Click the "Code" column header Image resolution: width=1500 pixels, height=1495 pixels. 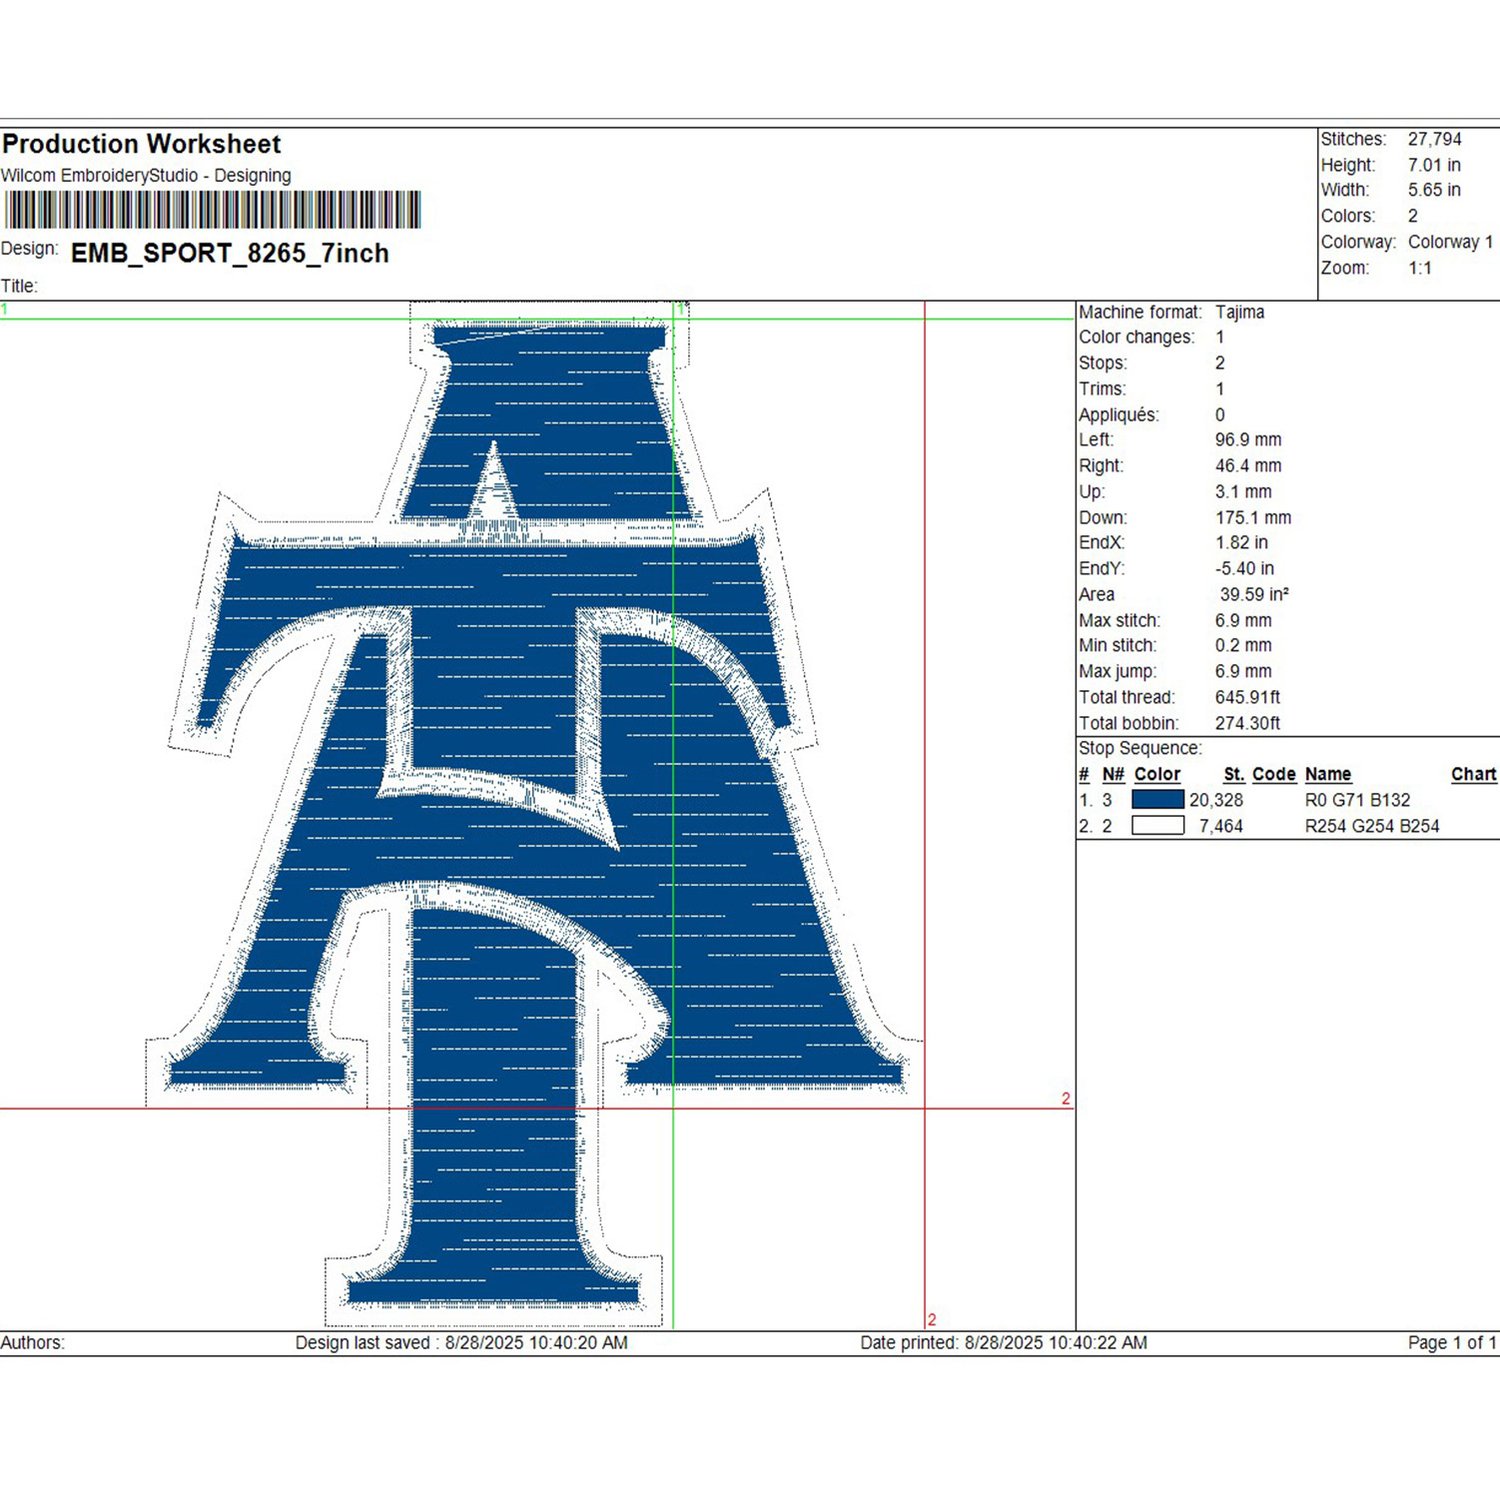tap(1274, 775)
